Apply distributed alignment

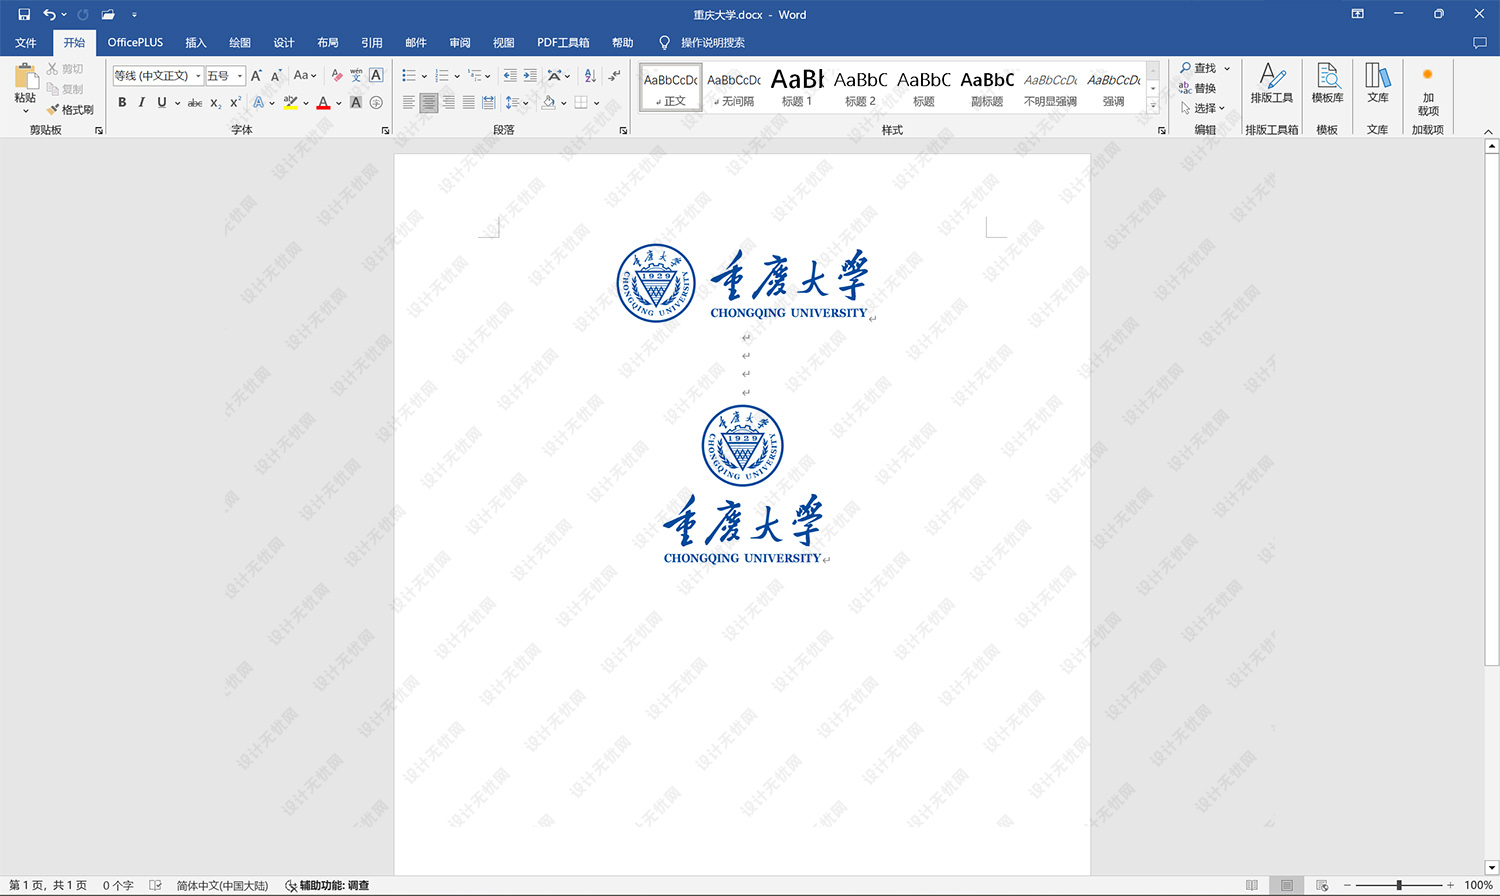pyautogui.click(x=488, y=102)
